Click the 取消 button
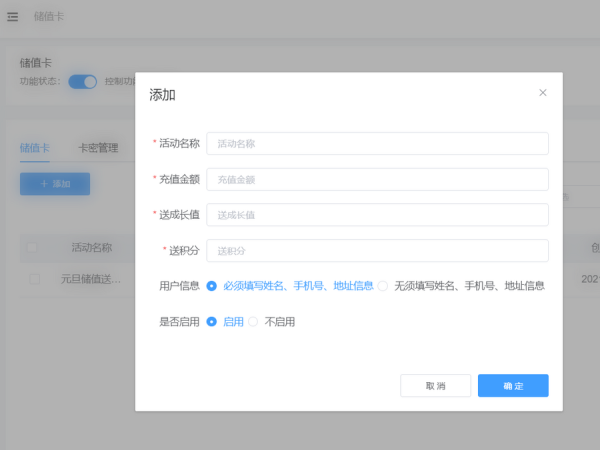Screen dimensions: 600x450 [435, 386]
